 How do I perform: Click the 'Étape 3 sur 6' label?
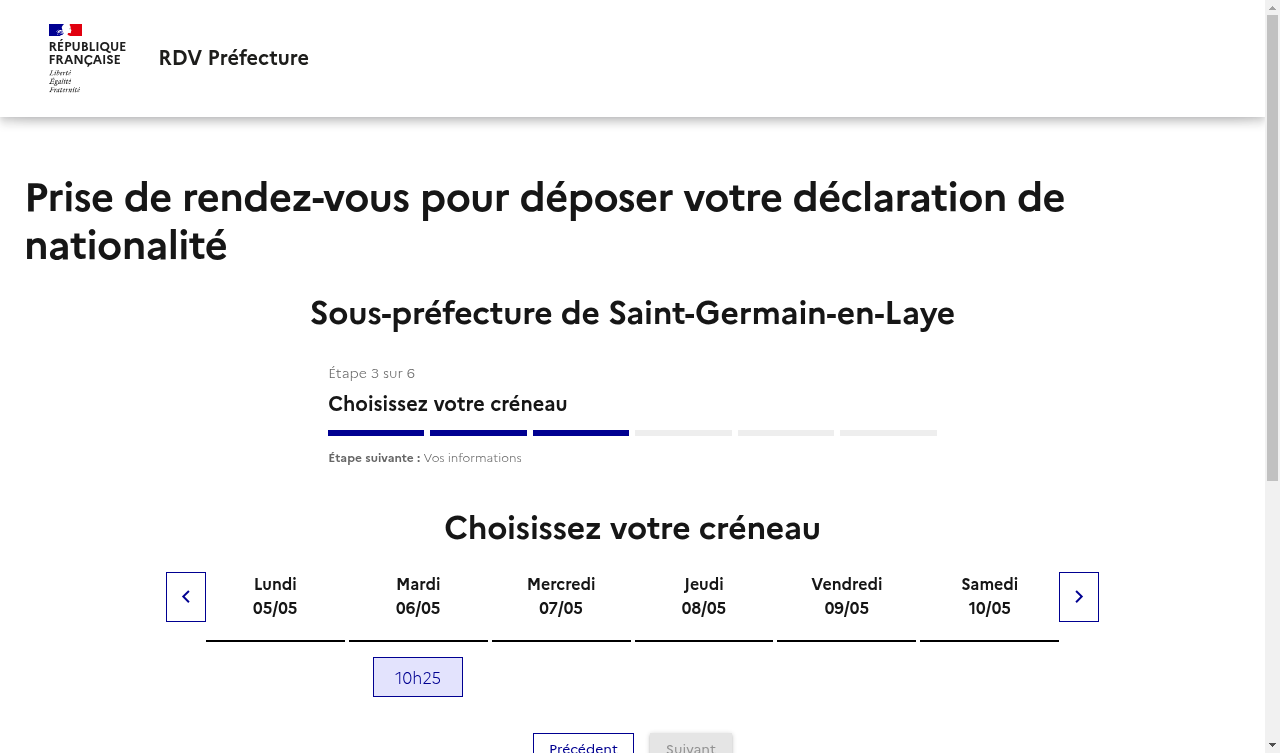pyautogui.click(x=372, y=373)
